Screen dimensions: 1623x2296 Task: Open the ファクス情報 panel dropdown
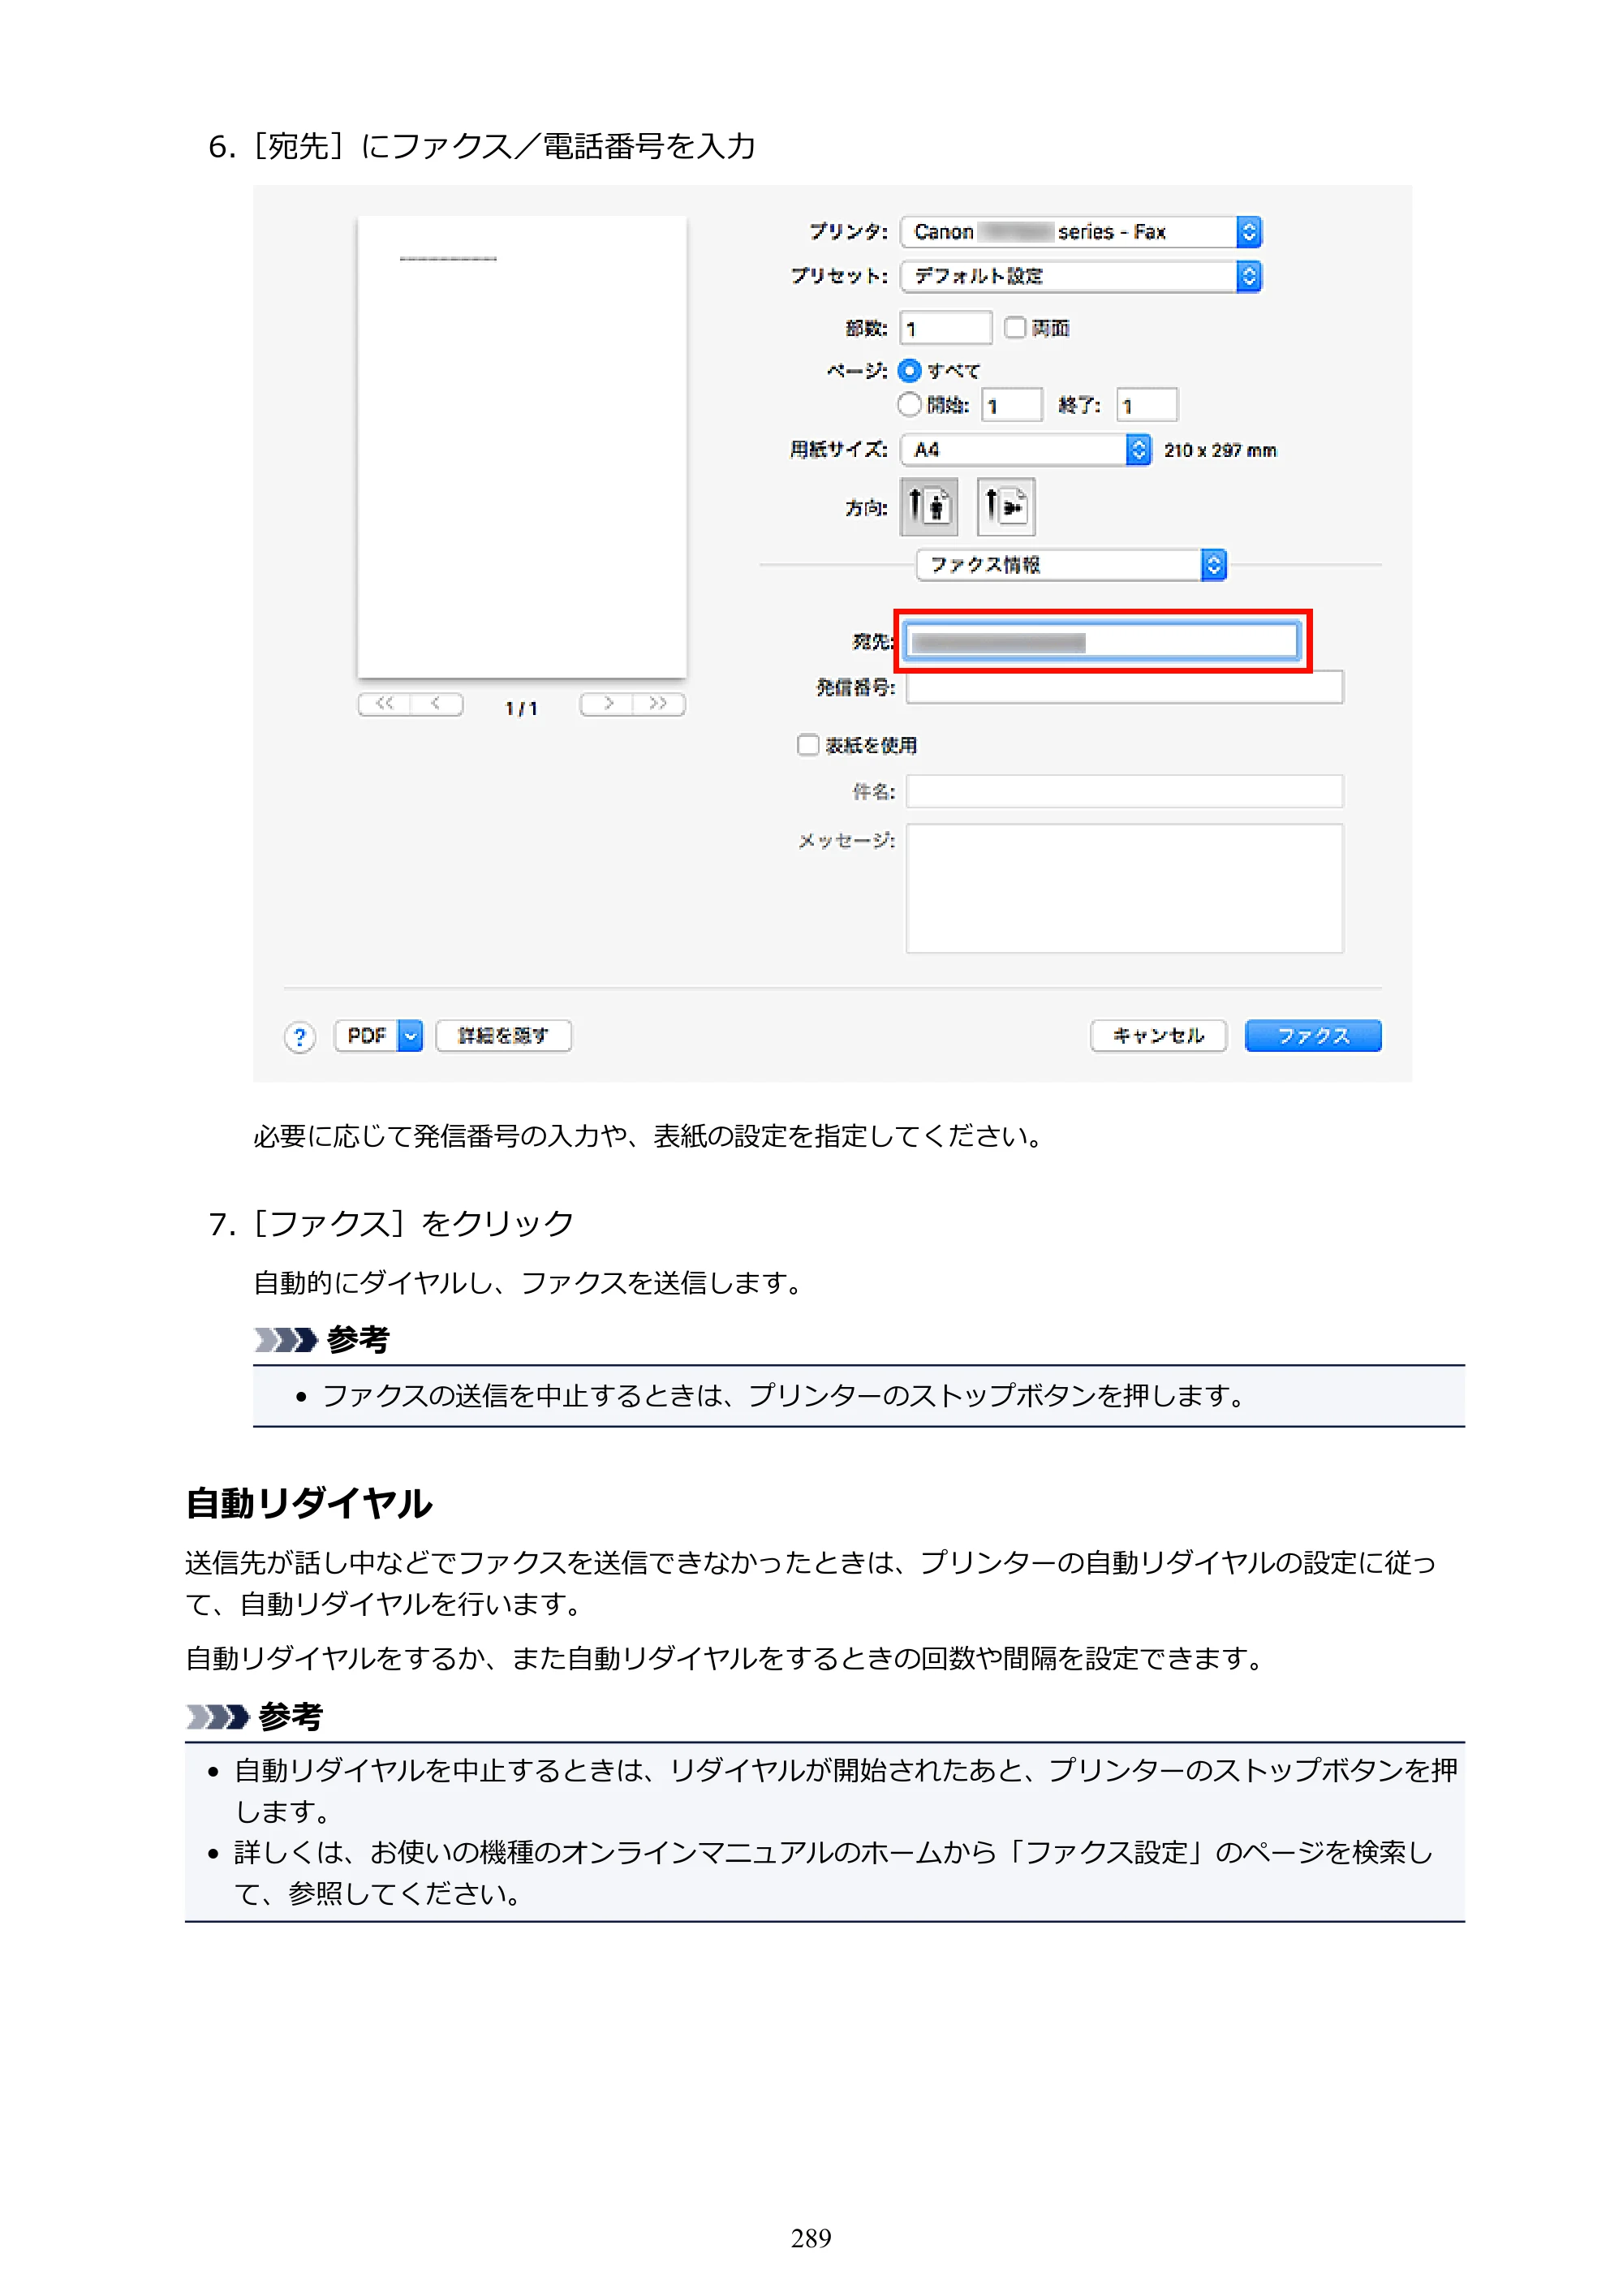[1071, 565]
